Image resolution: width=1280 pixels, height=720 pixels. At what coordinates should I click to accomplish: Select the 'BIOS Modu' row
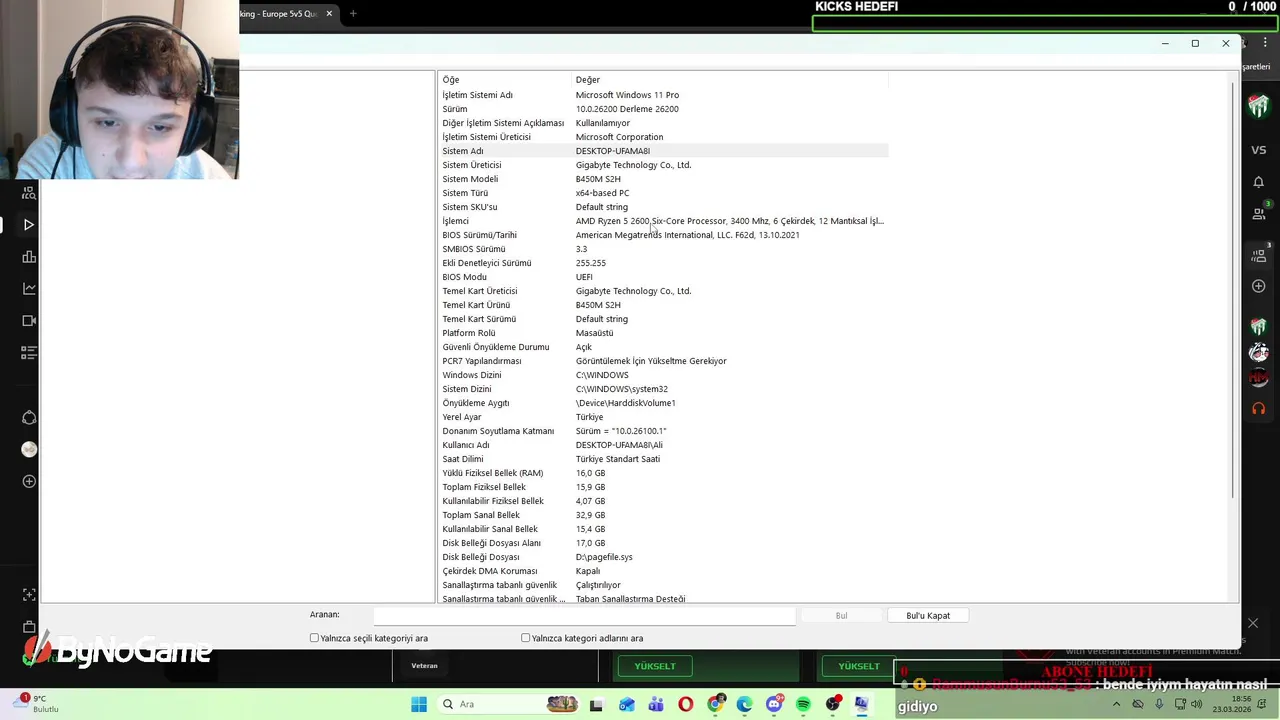coord(663,277)
